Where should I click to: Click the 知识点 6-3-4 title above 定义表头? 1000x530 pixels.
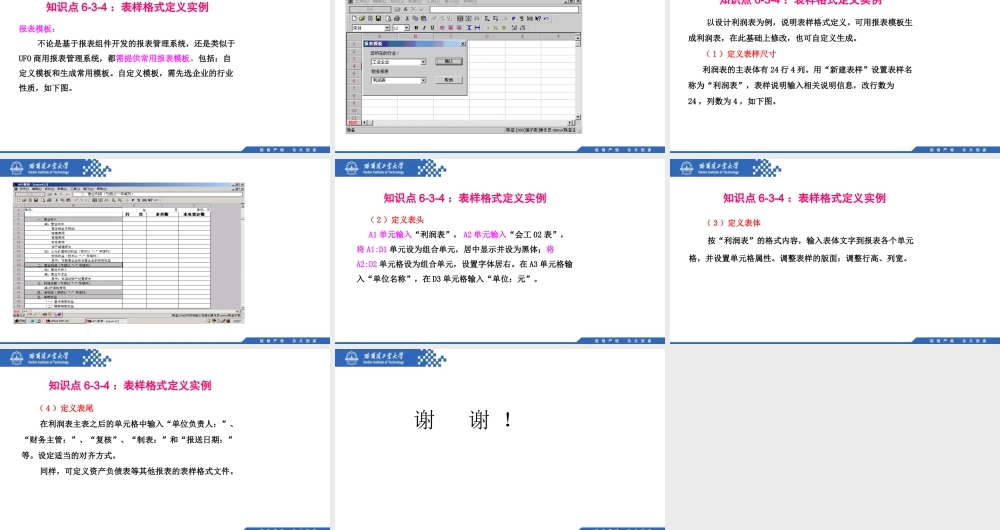coord(465,198)
